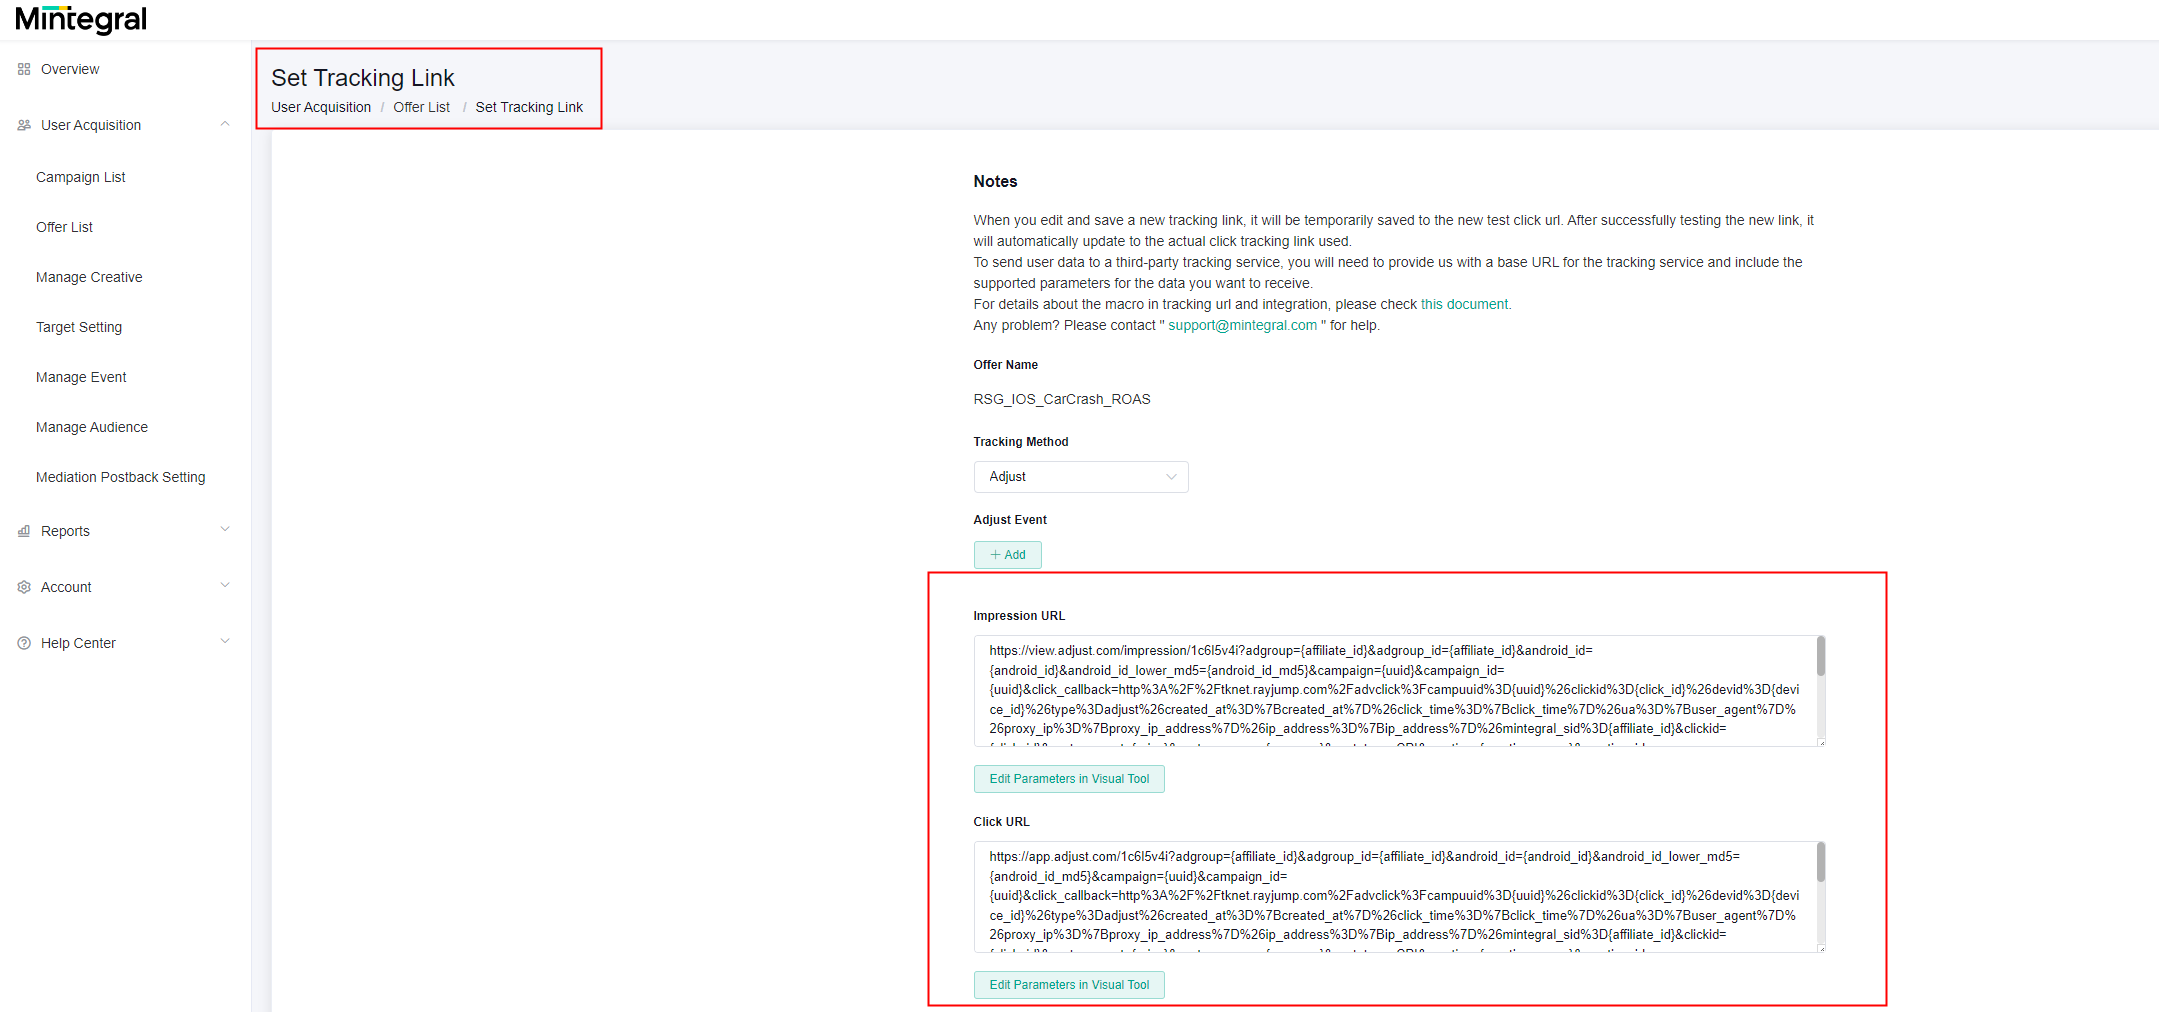Screen dimensions: 2159x1012
Task: Open Offer List from breadcrumb
Action: pos(421,107)
